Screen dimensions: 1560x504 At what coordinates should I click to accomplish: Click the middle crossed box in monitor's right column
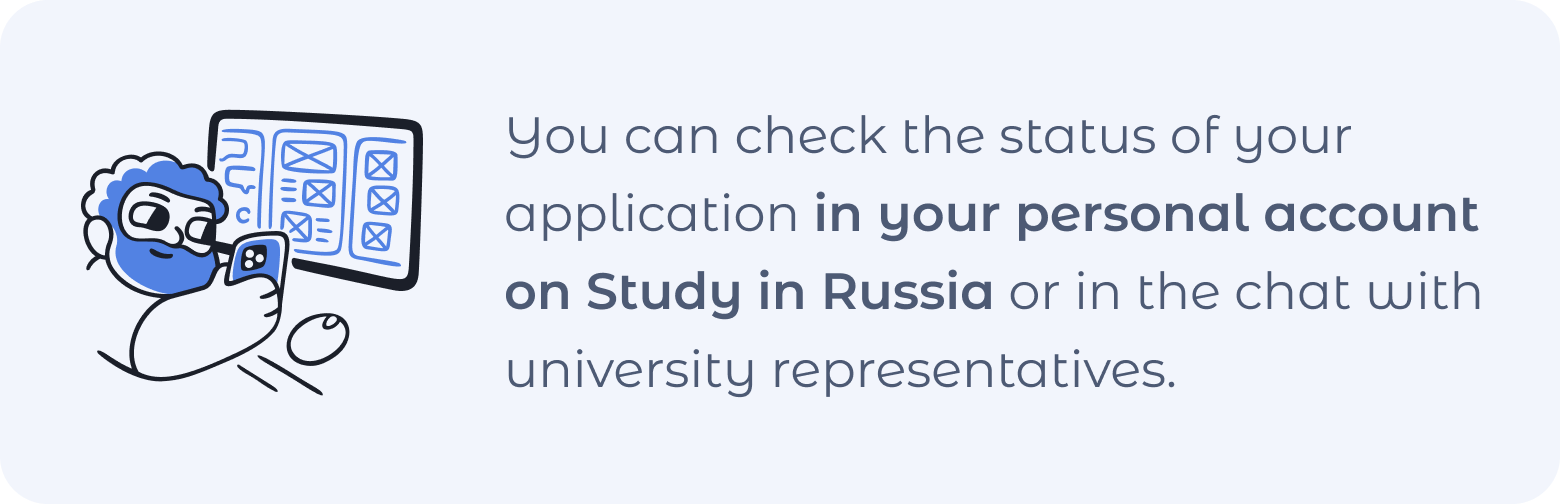point(382,200)
